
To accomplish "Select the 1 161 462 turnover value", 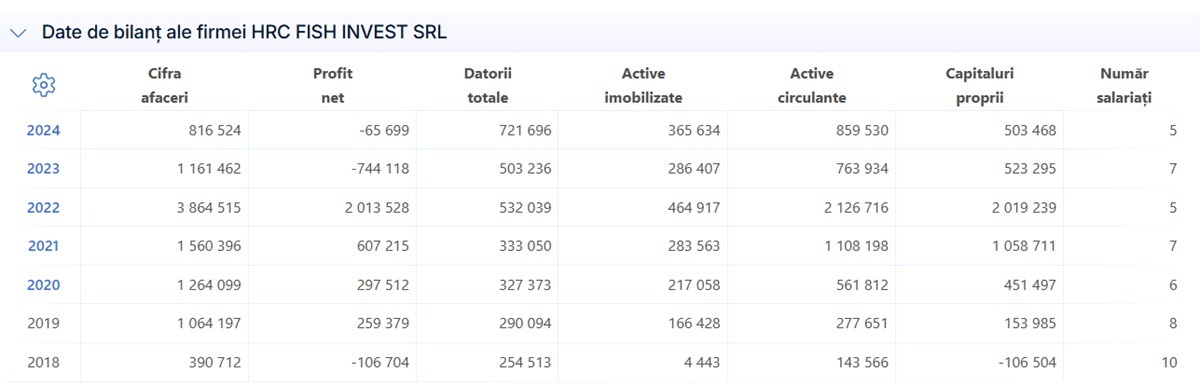I will 209,169.
